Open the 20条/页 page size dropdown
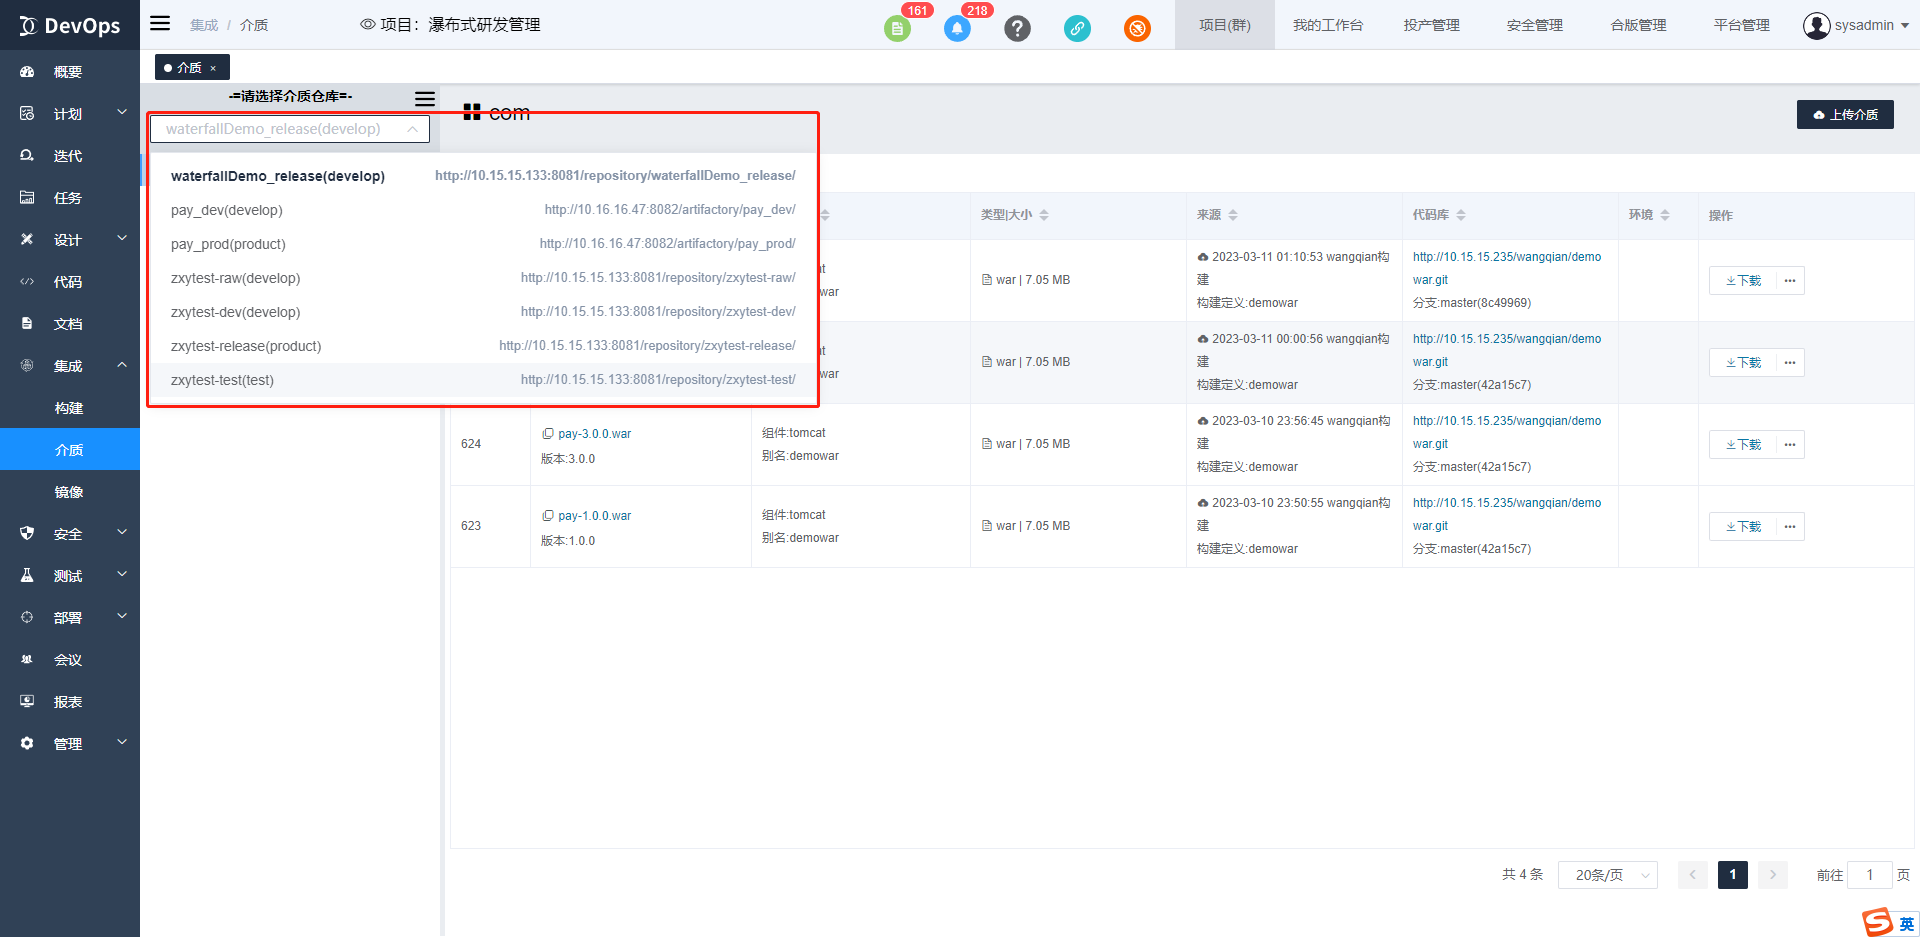Image resolution: width=1920 pixels, height=937 pixels. pos(1607,875)
